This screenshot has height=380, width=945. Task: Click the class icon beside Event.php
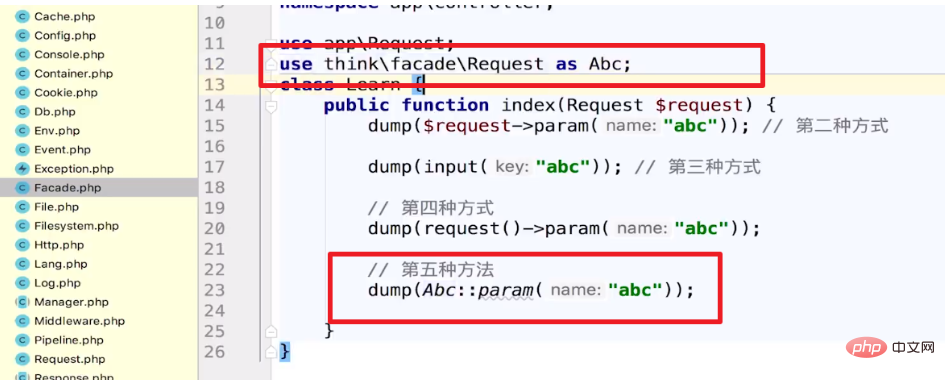click(22, 149)
